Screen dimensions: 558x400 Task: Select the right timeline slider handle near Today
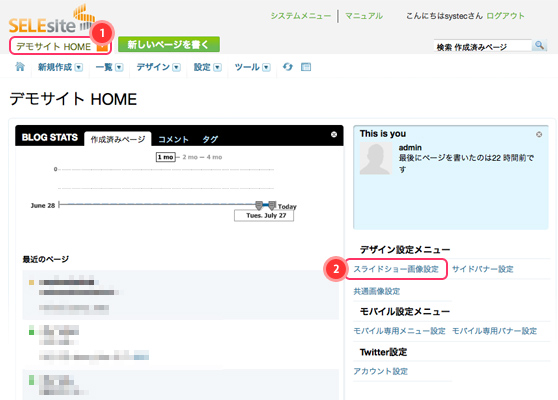[272, 205]
